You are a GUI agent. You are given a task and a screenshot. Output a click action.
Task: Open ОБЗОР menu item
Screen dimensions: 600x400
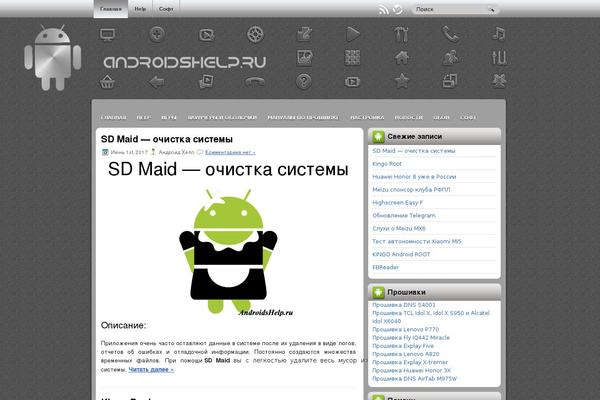tap(442, 117)
